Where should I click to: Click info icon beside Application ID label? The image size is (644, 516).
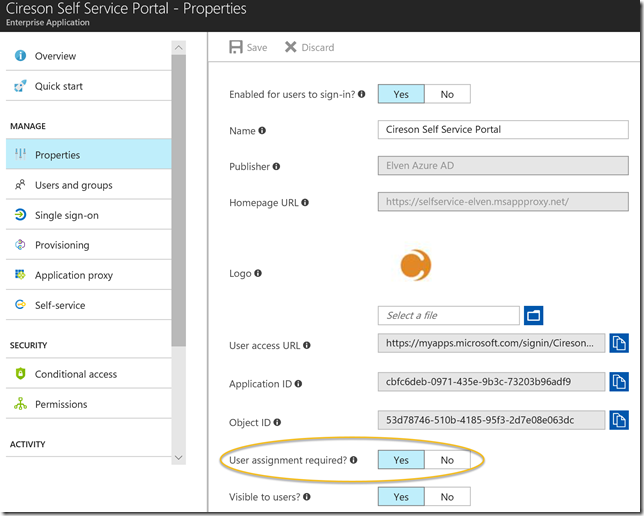[x=298, y=383]
